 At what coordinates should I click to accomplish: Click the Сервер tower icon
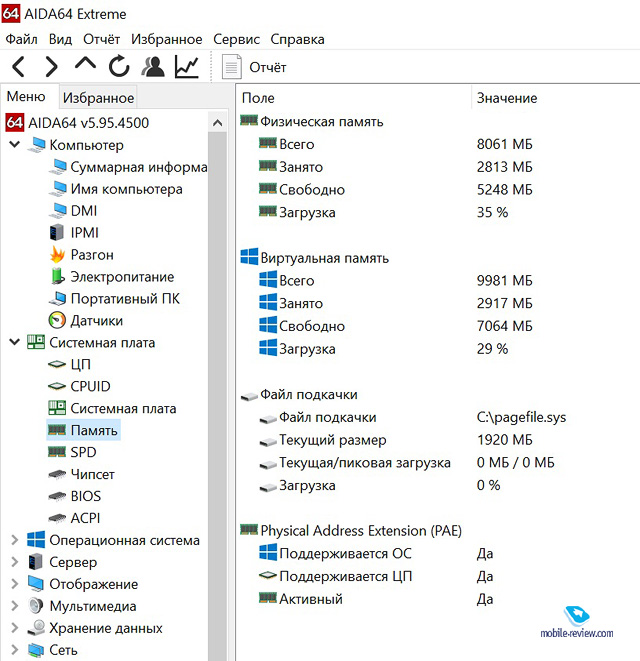click(36, 562)
